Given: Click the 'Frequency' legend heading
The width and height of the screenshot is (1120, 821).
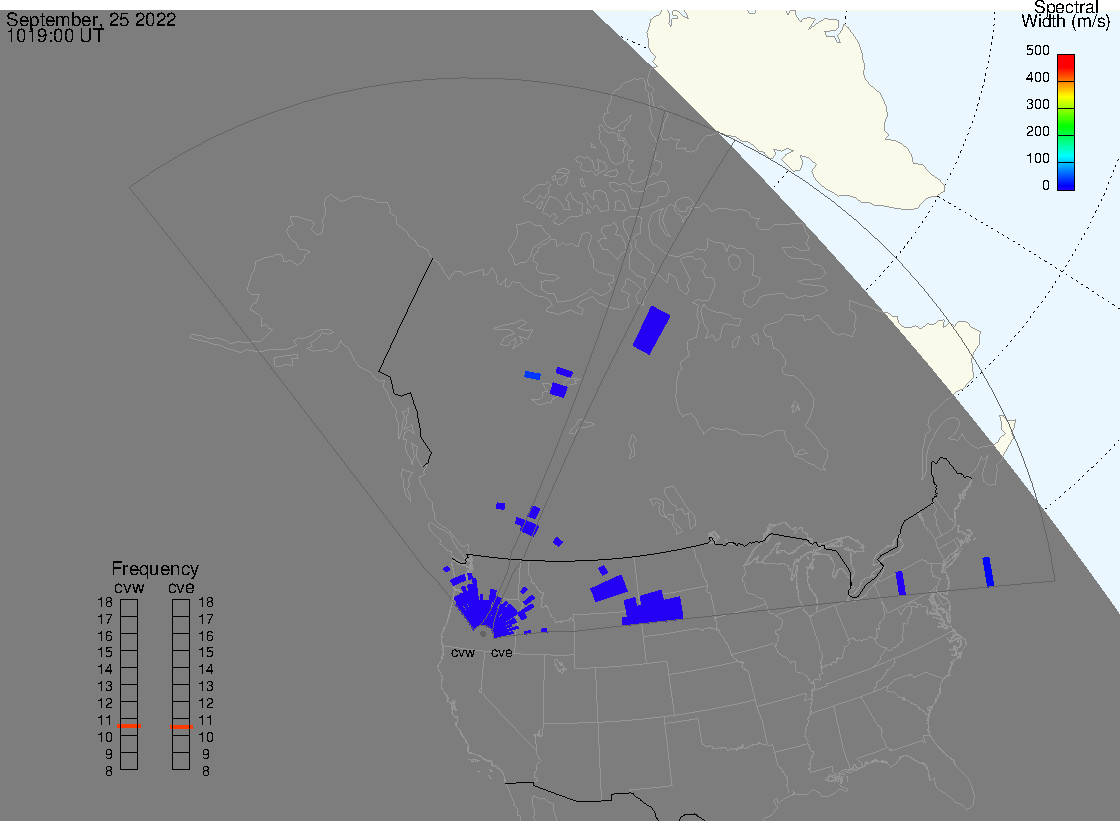Looking at the screenshot, I should pyautogui.click(x=155, y=569).
